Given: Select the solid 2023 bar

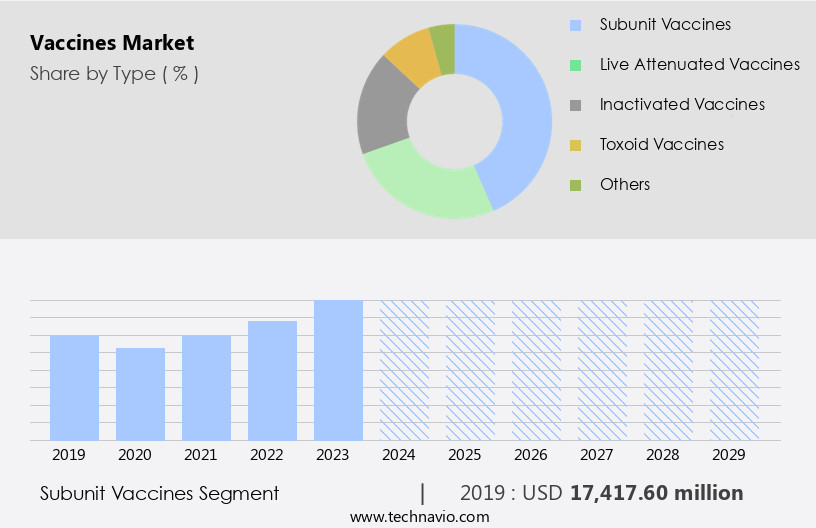Looking at the screenshot, I should [x=338, y=370].
